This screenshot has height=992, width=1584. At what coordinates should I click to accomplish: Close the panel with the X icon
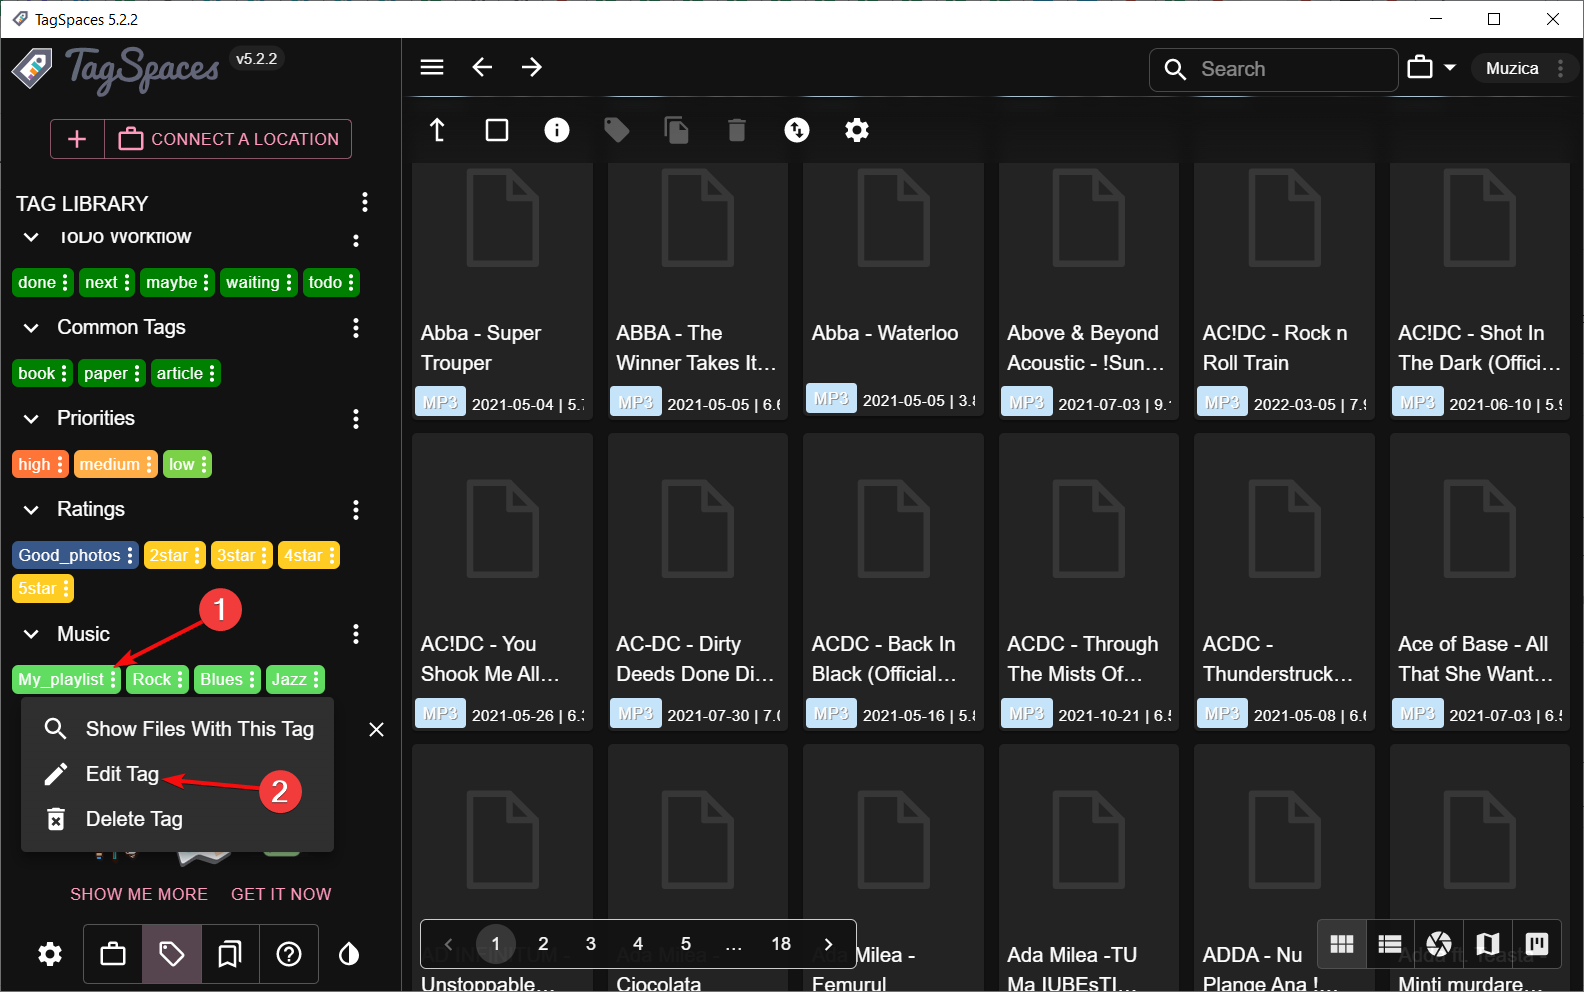[x=376, y=730]
